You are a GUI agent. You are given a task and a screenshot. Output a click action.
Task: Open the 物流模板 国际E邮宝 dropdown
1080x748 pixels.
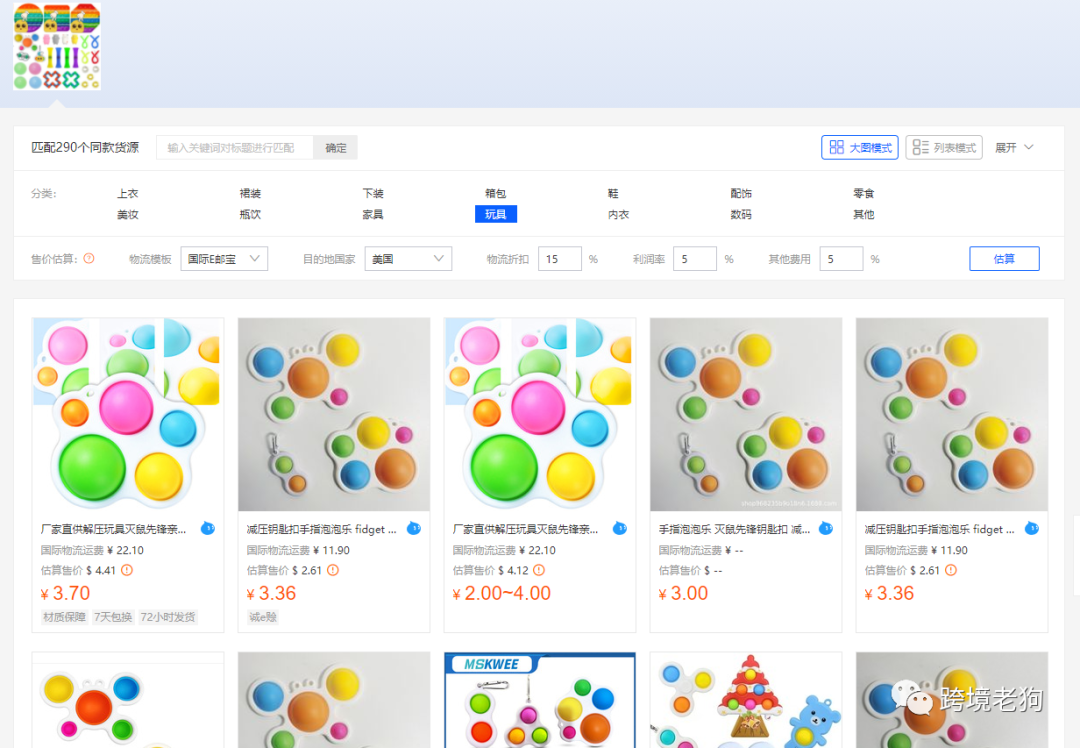point(224,259)
